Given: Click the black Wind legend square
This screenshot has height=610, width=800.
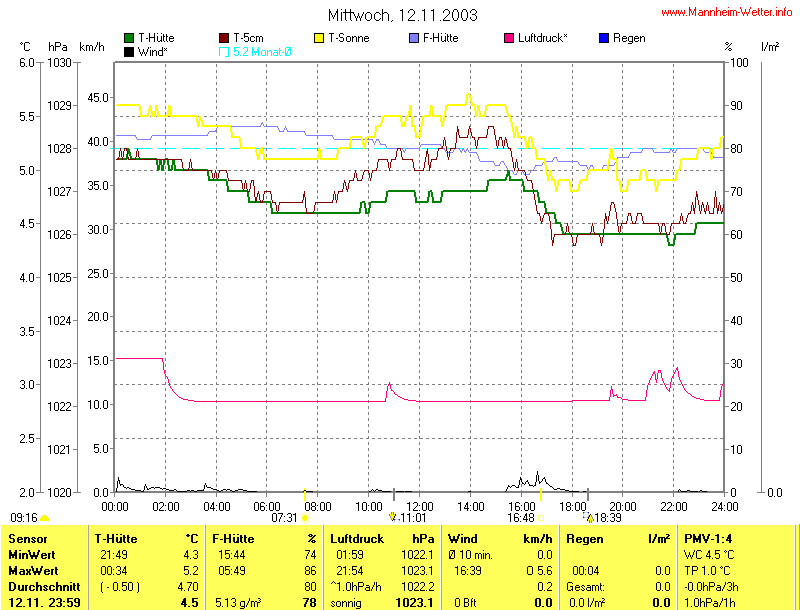Looking at the screenshot, I should click(129, 51).
